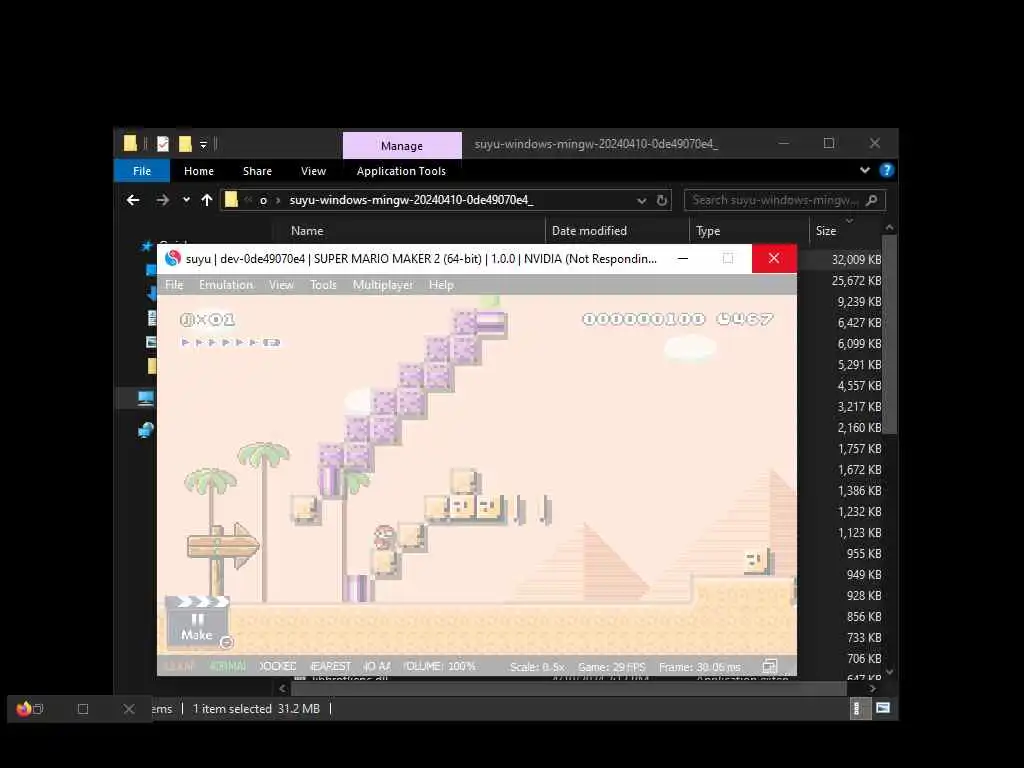The height and width of the screenshot is (768, 1024).
Task: Click the Manage contextual tab
Action: coord(402,146)
